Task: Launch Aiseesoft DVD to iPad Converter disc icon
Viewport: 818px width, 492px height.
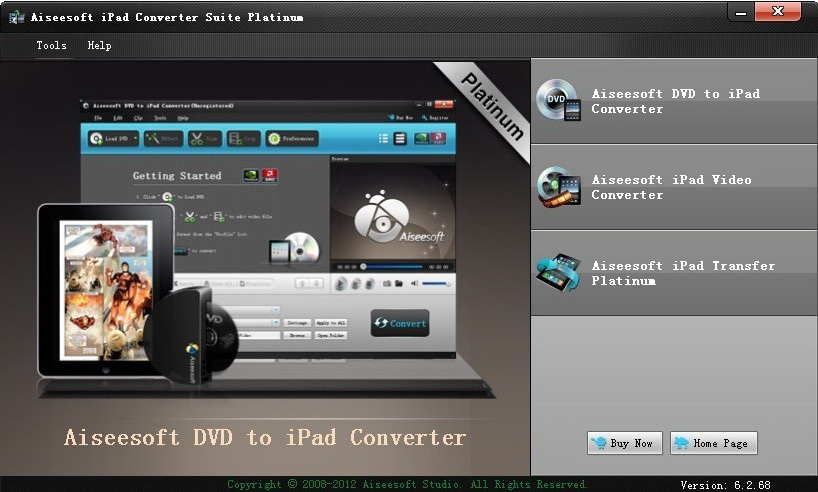Action: pos(559,100)
